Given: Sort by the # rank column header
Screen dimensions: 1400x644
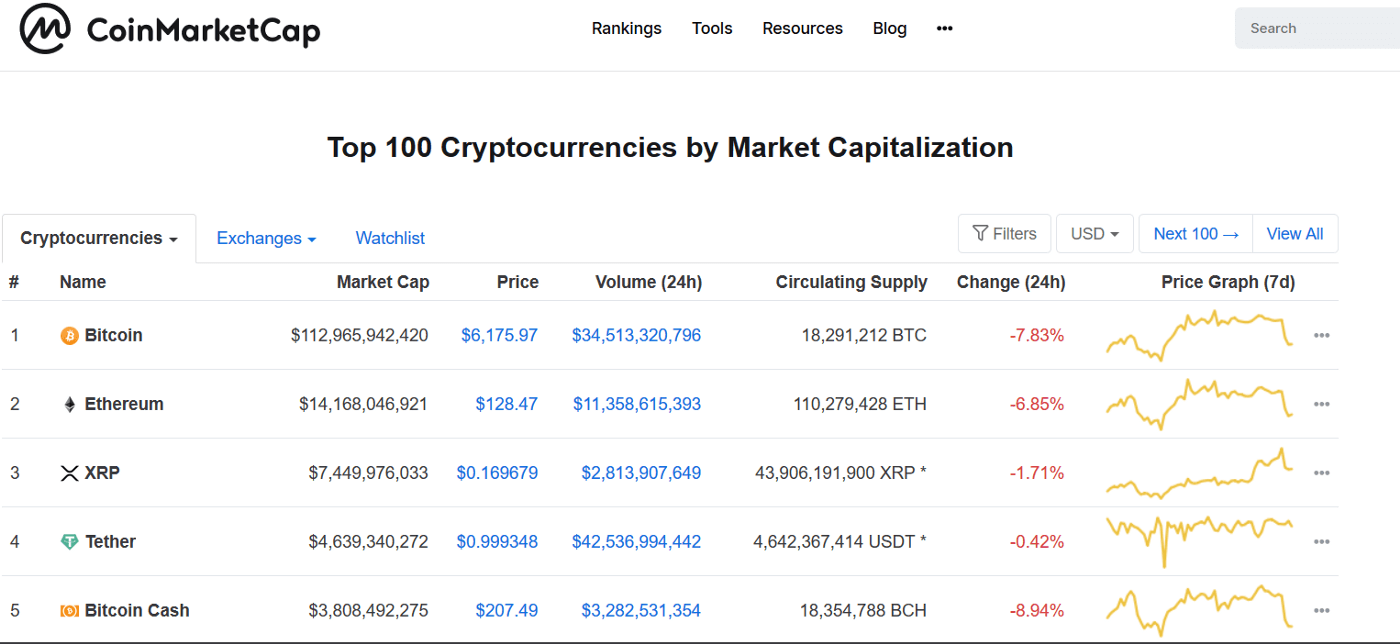Looking at the screenshot, I should tap(14, 282).
